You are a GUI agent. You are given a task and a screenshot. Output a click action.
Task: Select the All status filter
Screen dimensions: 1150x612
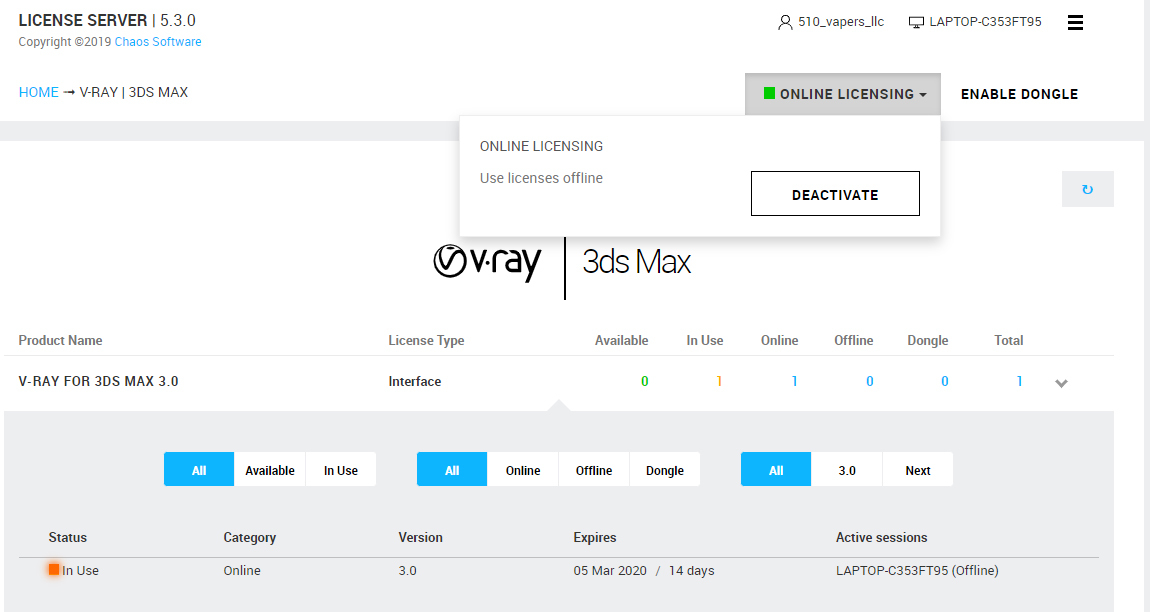(x=199, y=470)
